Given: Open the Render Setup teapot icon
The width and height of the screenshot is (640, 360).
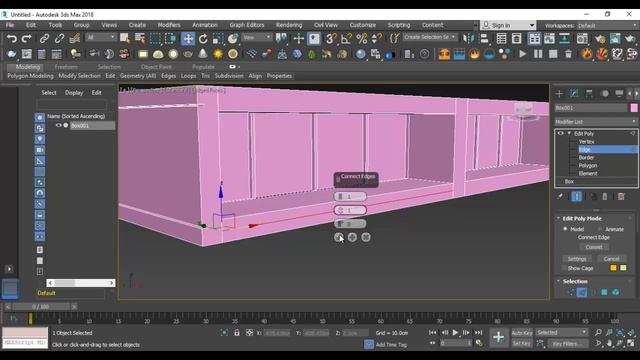Looking at the screenshot, I should click(600, 39).
